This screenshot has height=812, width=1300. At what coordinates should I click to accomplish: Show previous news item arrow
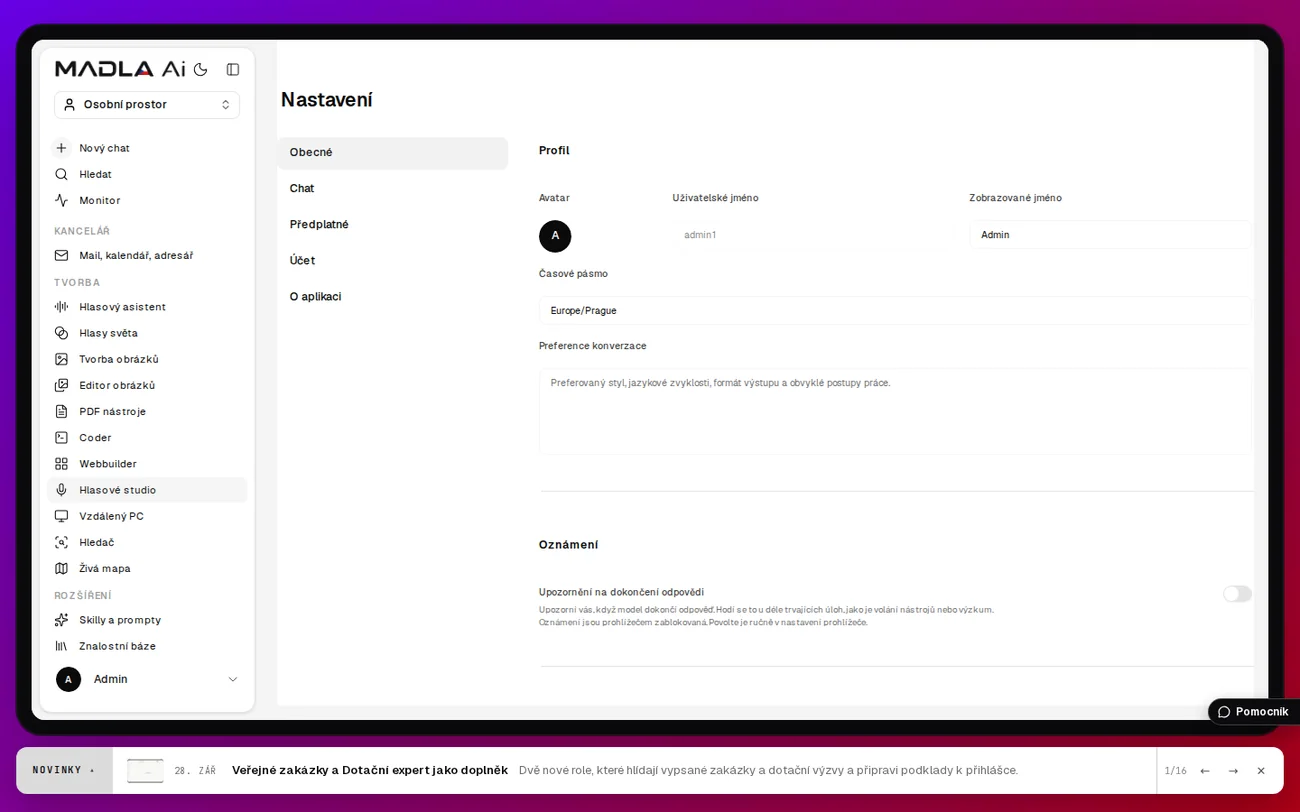pyautogui.click(x=1205, y=771)
